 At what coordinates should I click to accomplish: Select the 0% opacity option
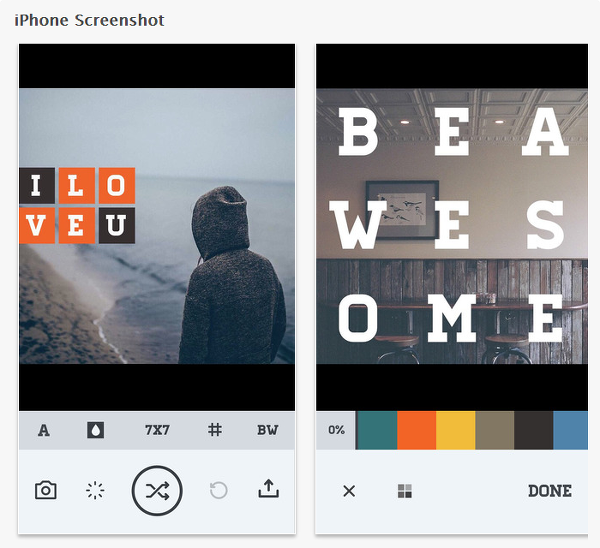[x=336, y=430]
